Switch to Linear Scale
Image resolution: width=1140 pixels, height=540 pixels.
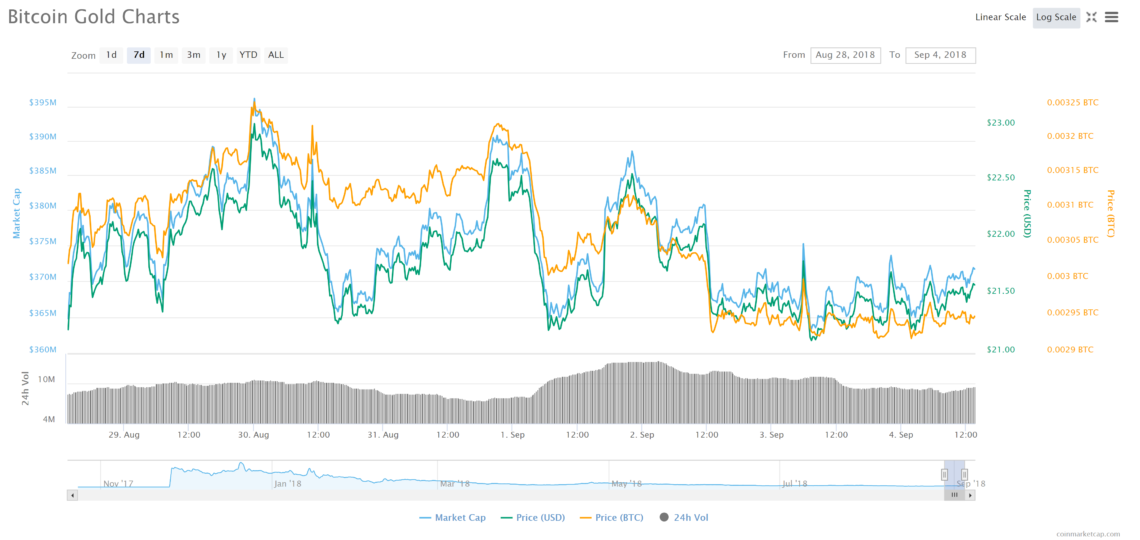click(x=1000, y=17)
